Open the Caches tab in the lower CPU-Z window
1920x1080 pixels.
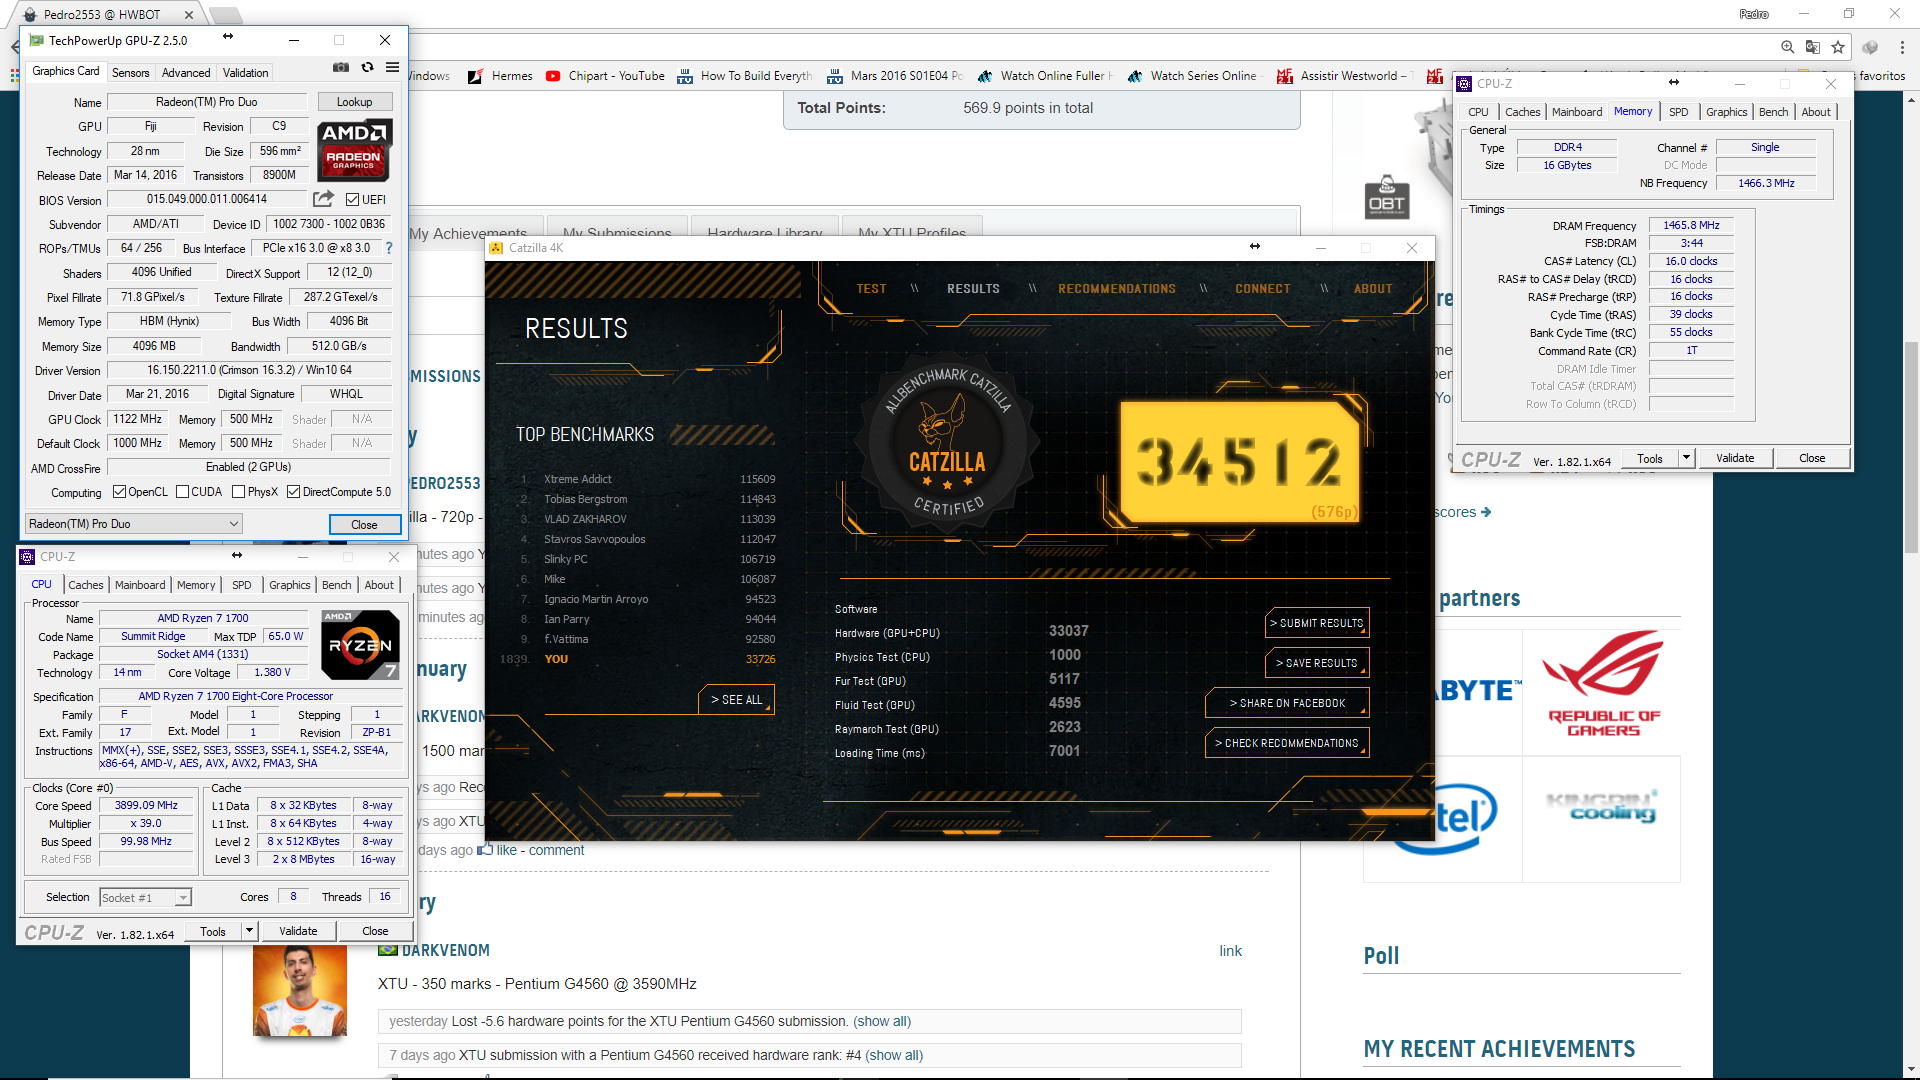point(85,585)
